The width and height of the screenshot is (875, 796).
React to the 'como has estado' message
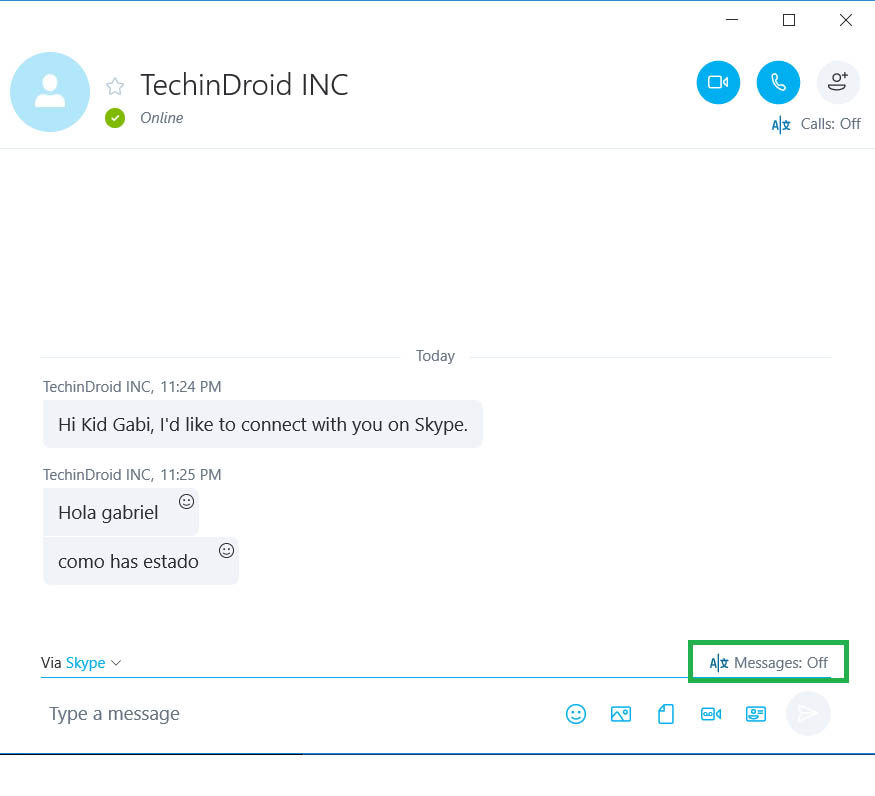(226, 550)
